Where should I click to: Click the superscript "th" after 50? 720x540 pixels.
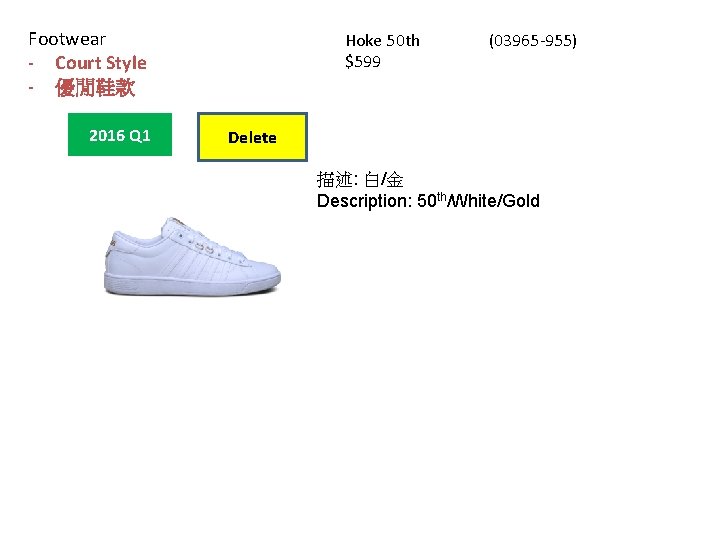[441, 197]
